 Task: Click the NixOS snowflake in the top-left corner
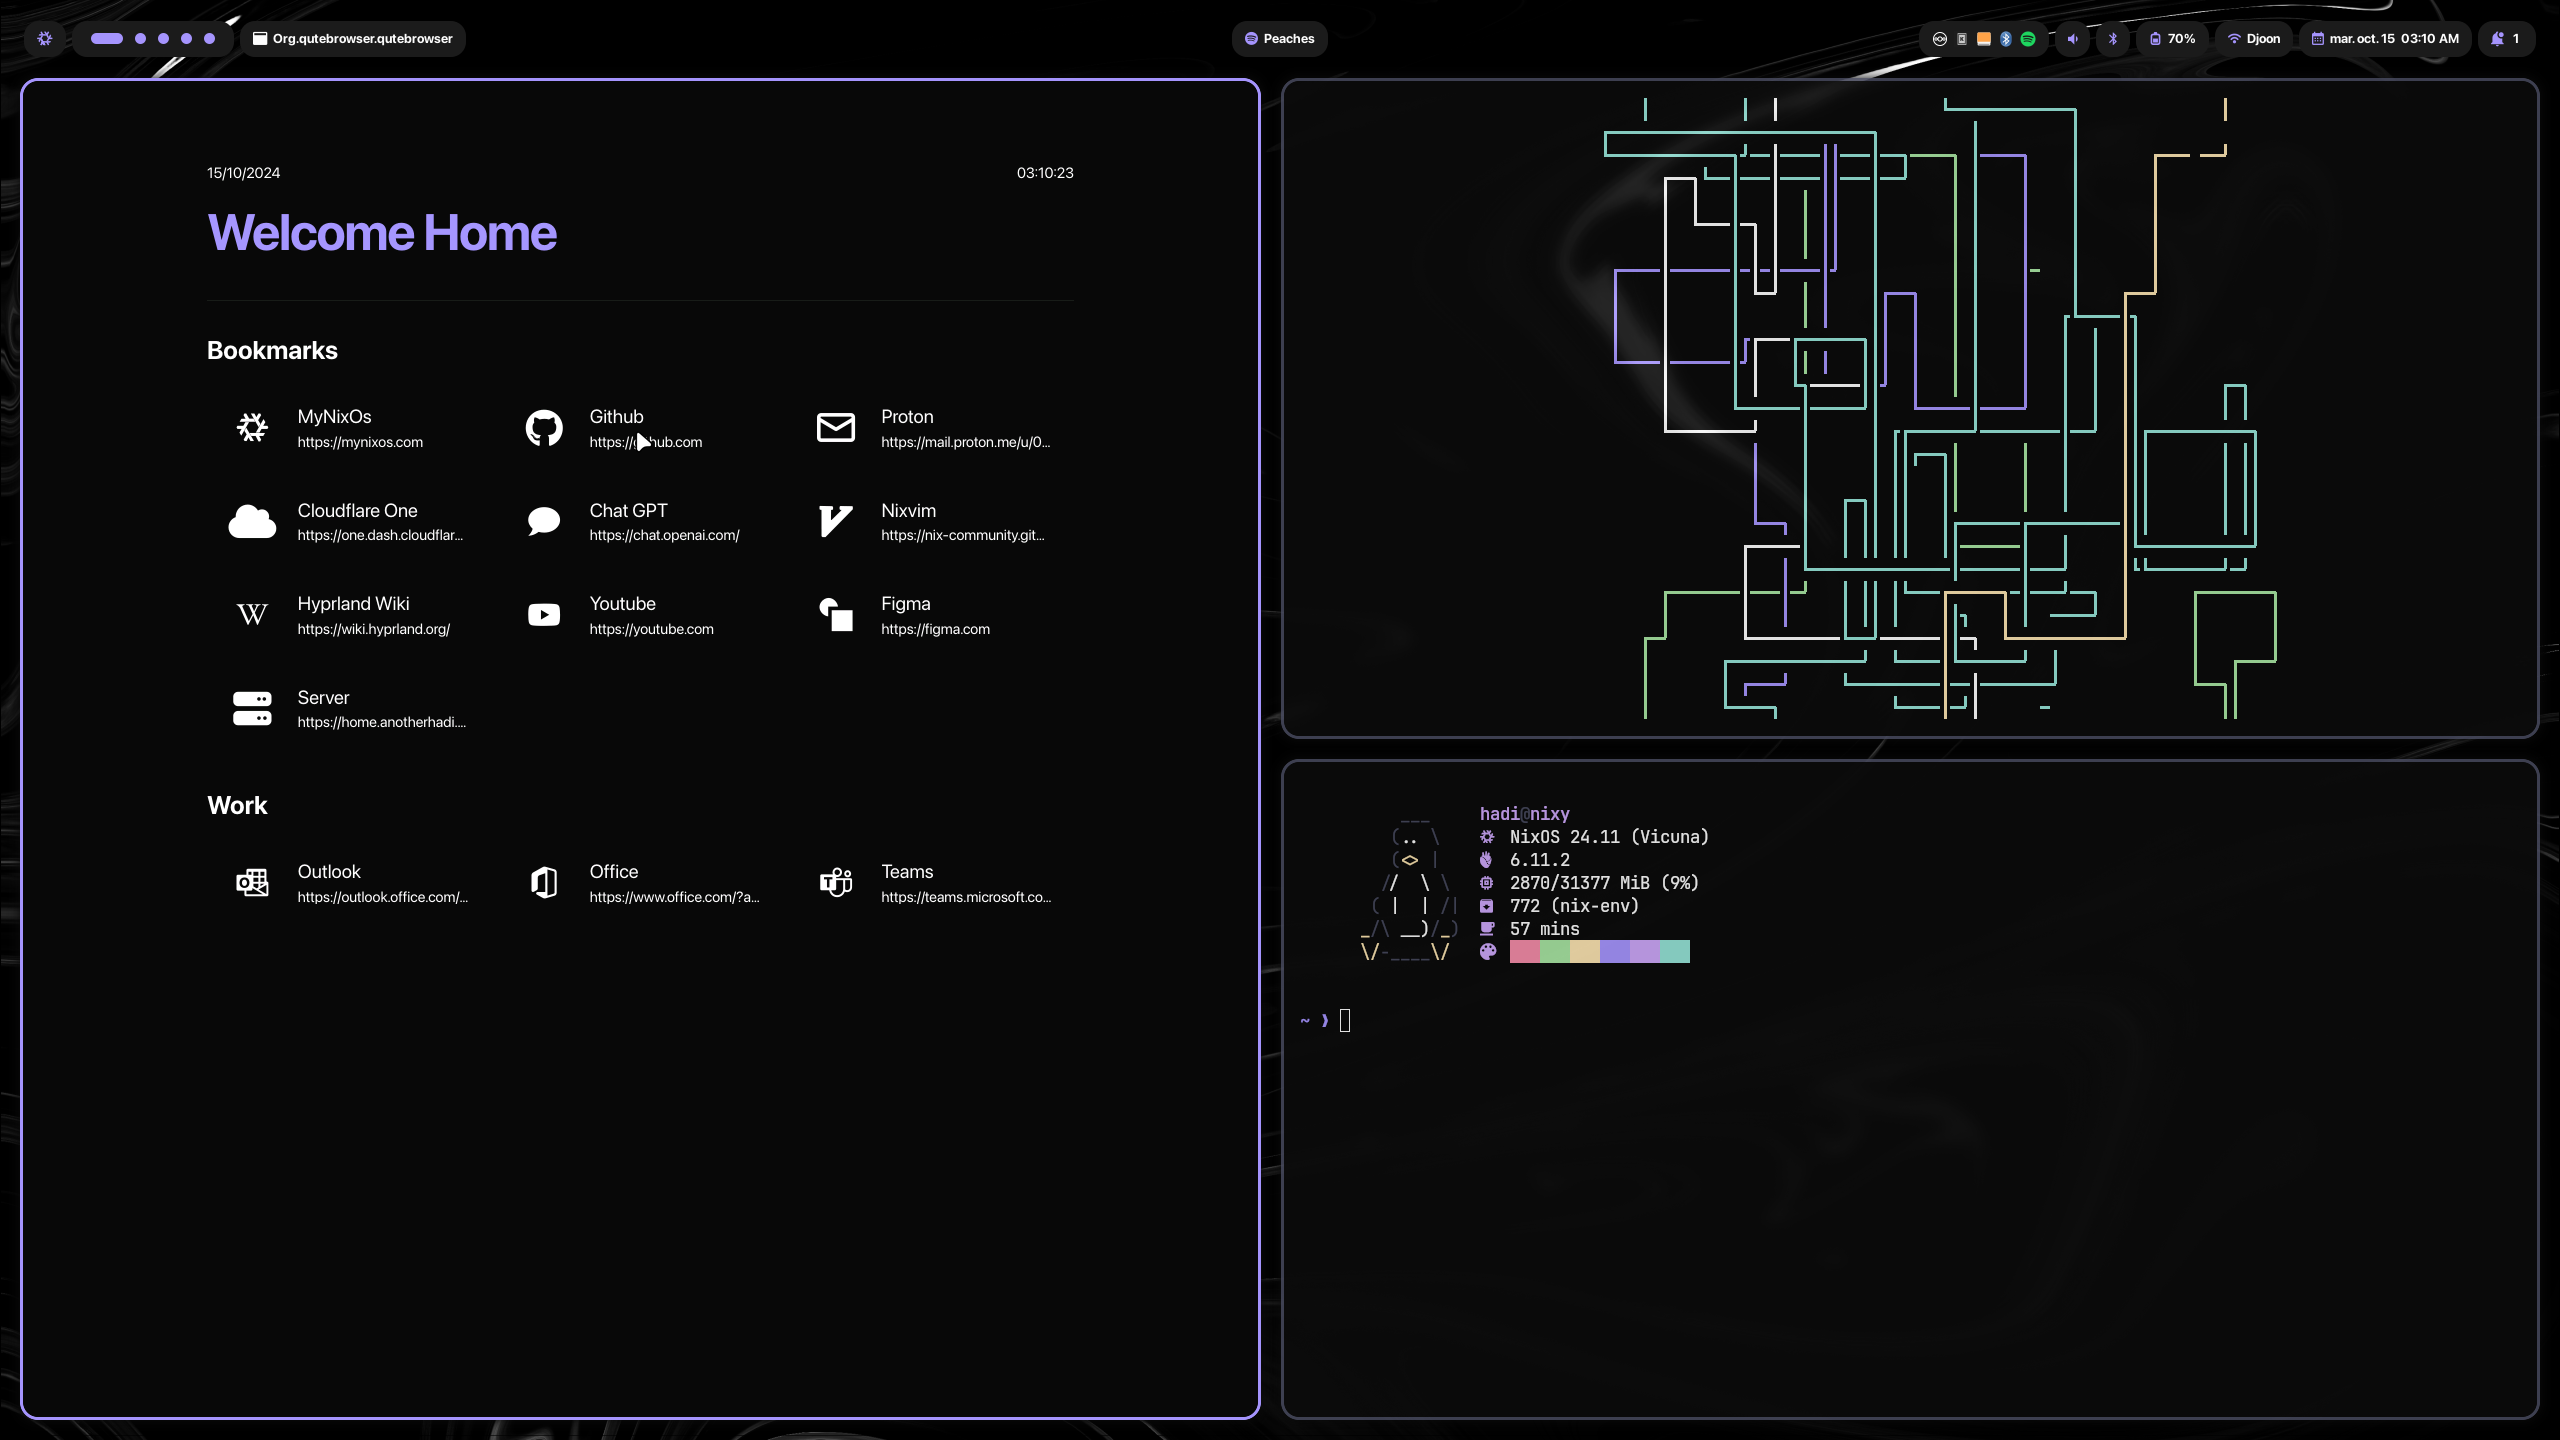(44, 38)
